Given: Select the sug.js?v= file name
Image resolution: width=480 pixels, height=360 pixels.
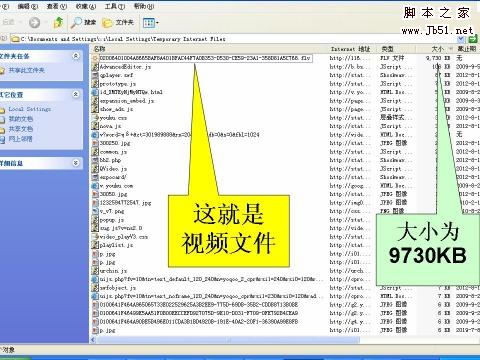Looking at the screenshot, I should (121, 228).
